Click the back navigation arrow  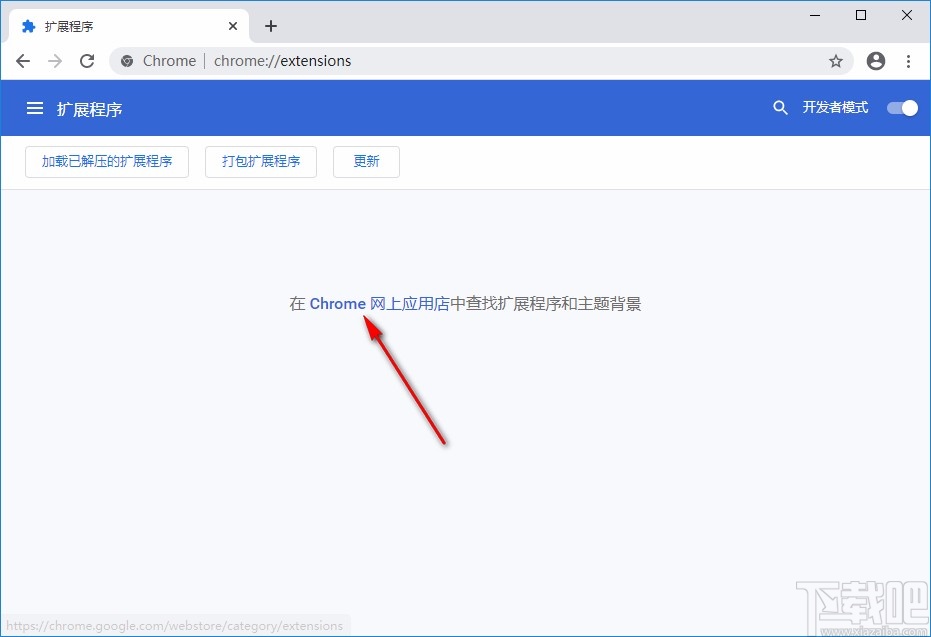(x=23, y=61)
